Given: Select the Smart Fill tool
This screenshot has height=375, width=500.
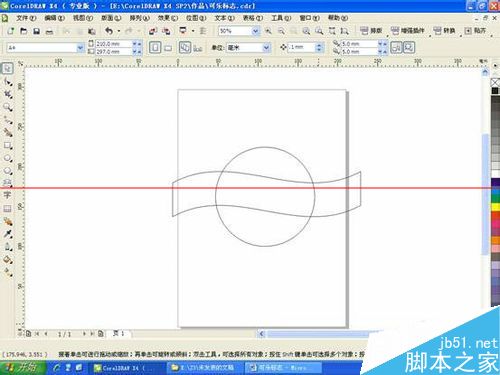Looking at the screenshot, I should point(7,132).
